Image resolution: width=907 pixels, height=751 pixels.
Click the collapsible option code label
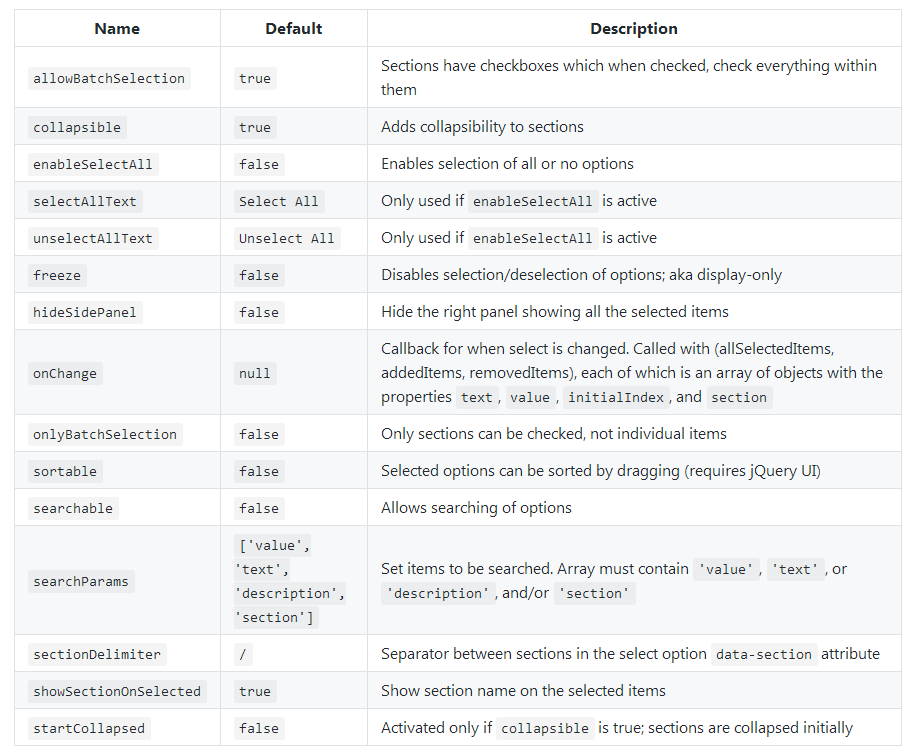[x=77, y=127]
